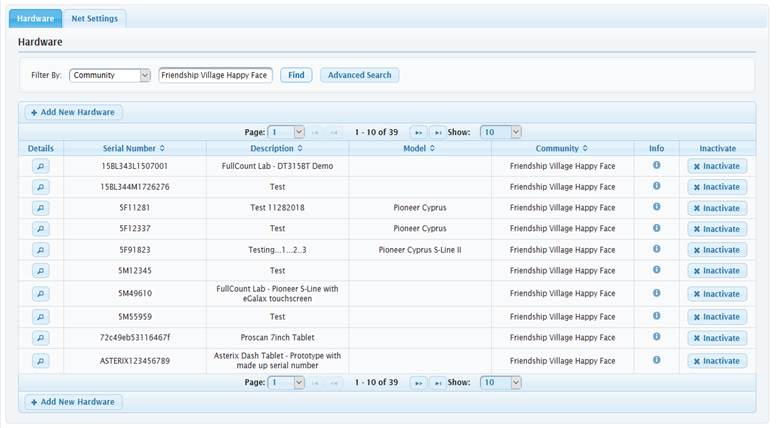780x428 pixels.
Task: View info icon for serial 5M55959
Action: [x=657, y=316]
